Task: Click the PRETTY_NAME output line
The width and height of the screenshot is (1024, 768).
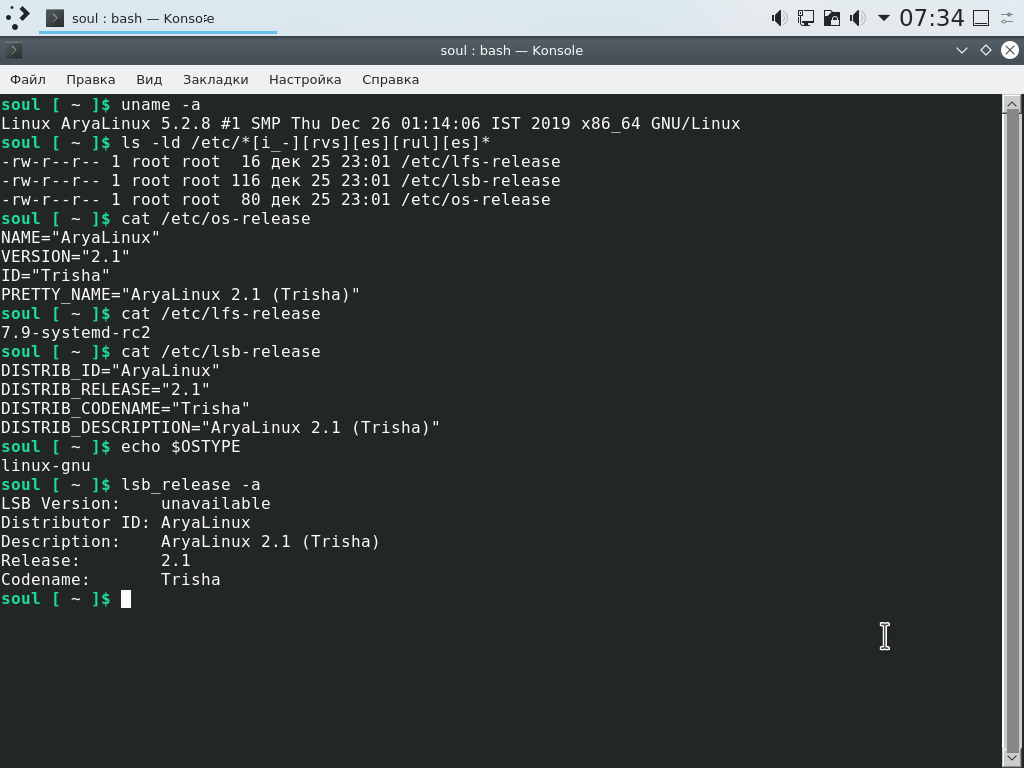Action: tap(180, 294)
